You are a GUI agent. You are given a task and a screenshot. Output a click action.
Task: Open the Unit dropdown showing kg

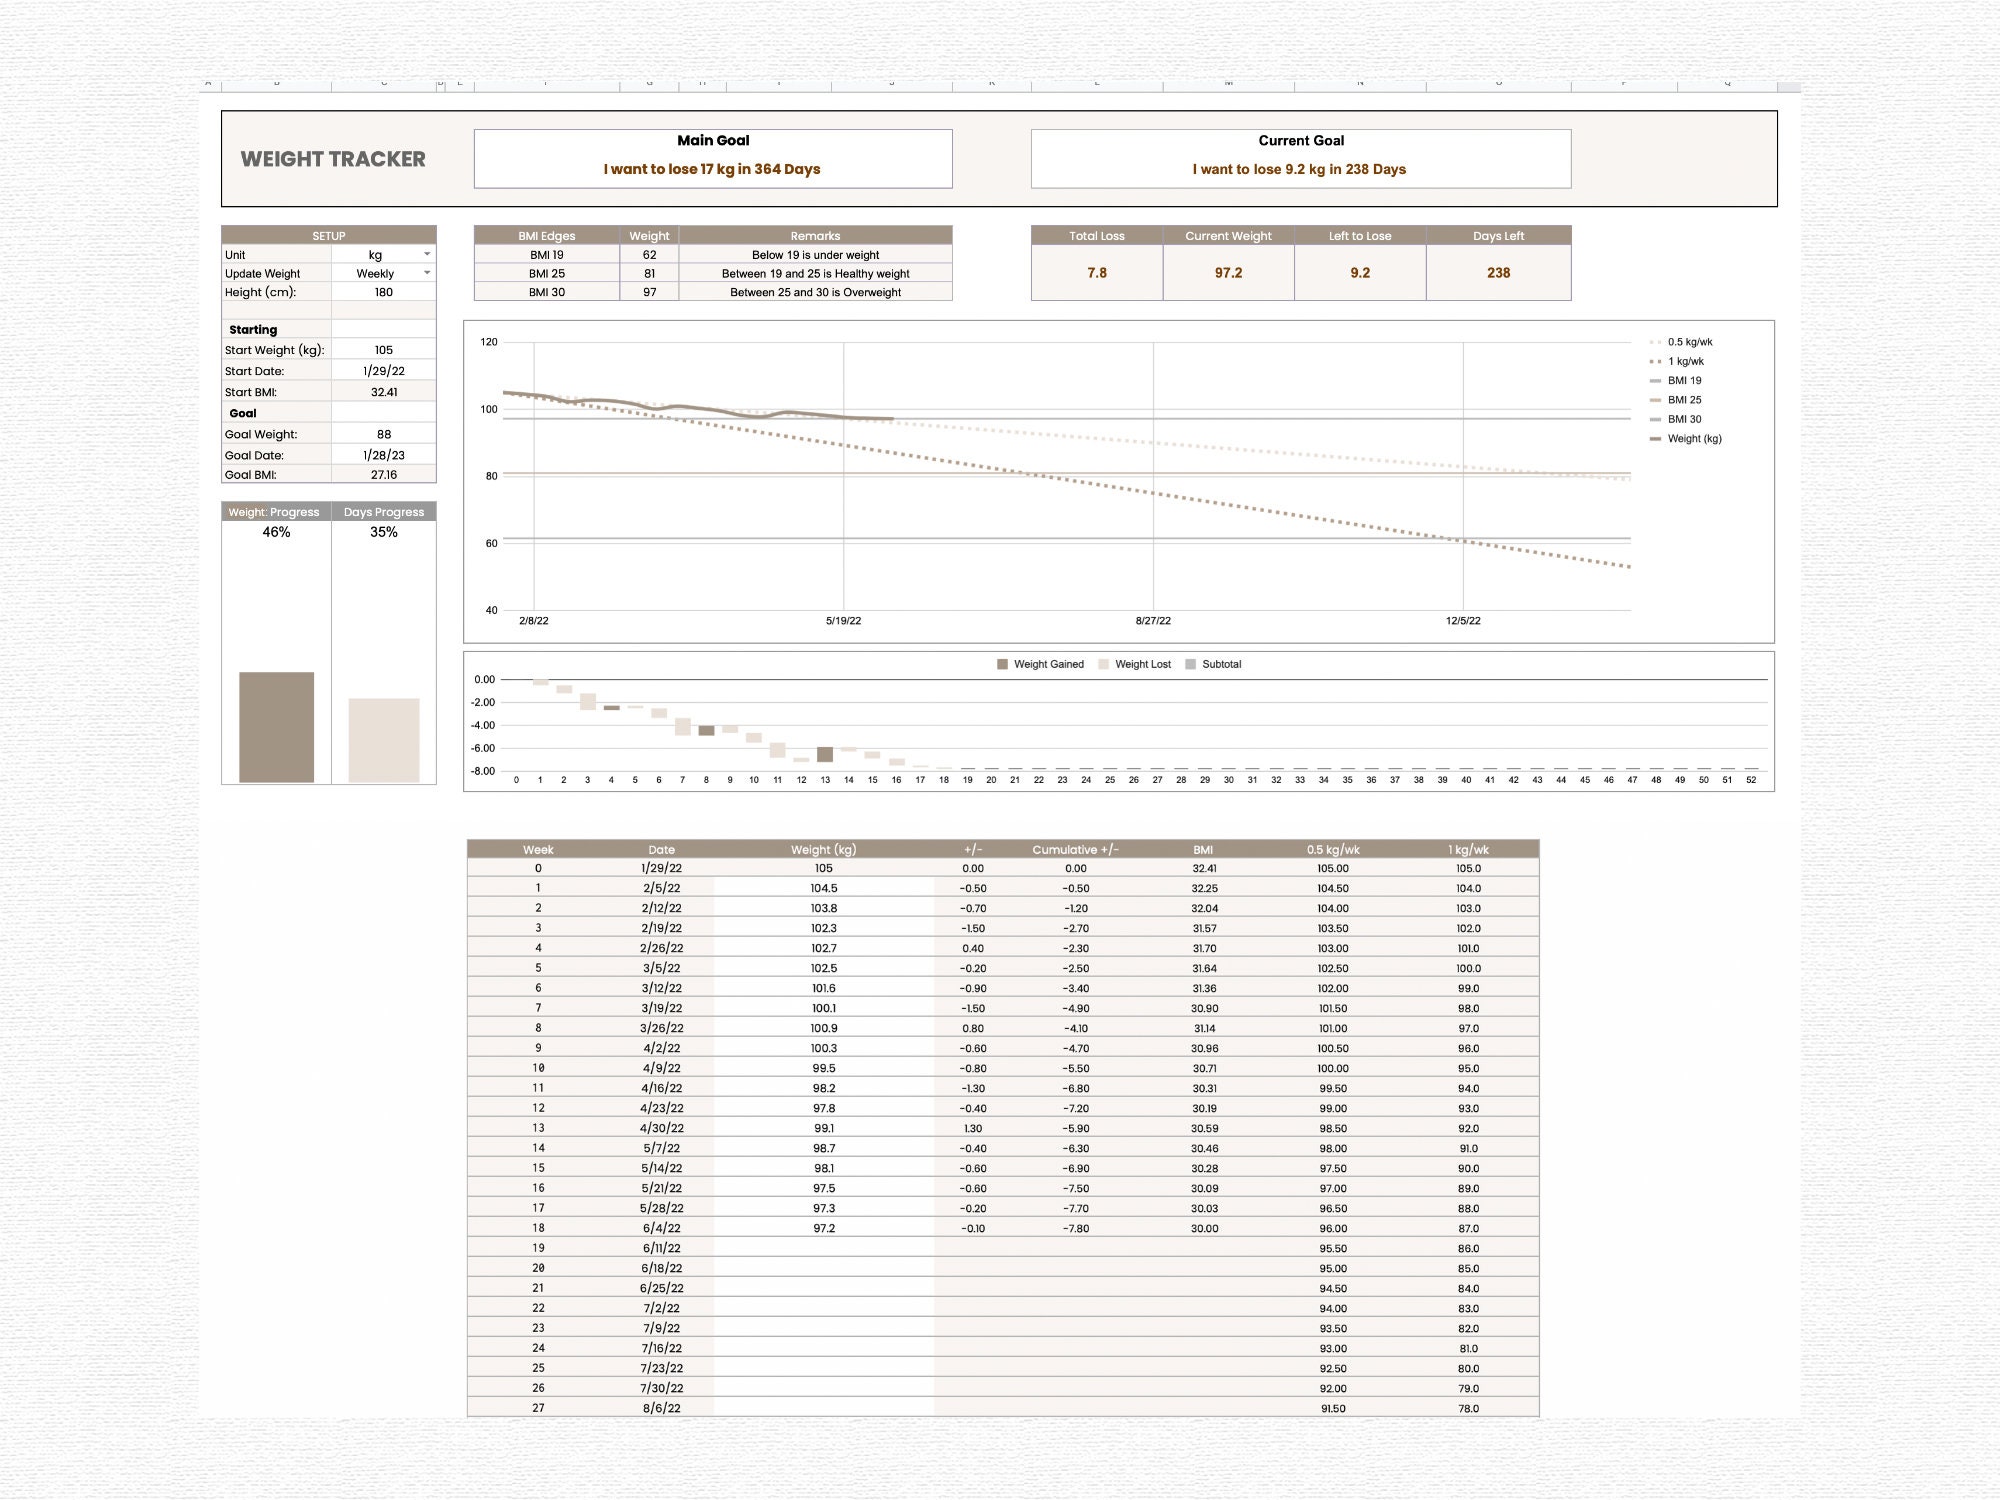(430, 255)
